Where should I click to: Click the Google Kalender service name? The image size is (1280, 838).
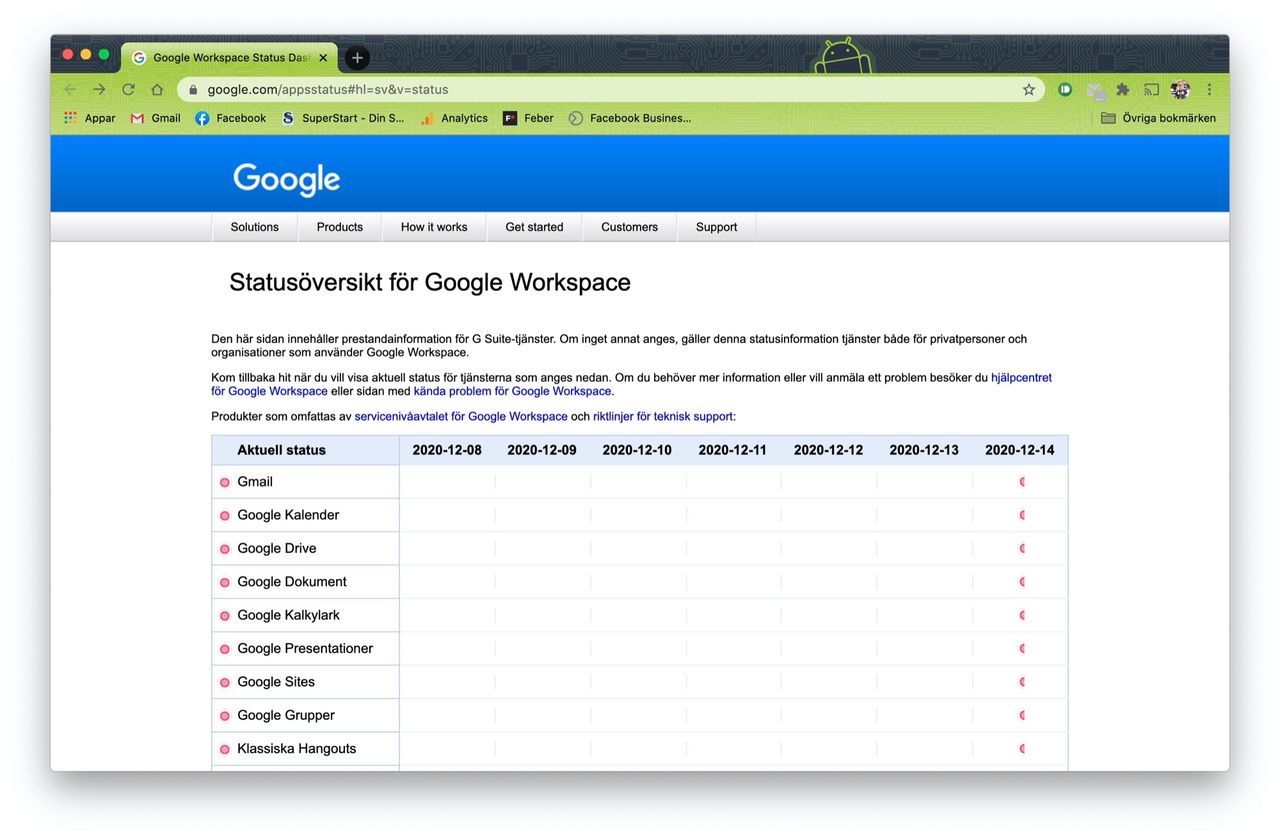click(288, 515)
